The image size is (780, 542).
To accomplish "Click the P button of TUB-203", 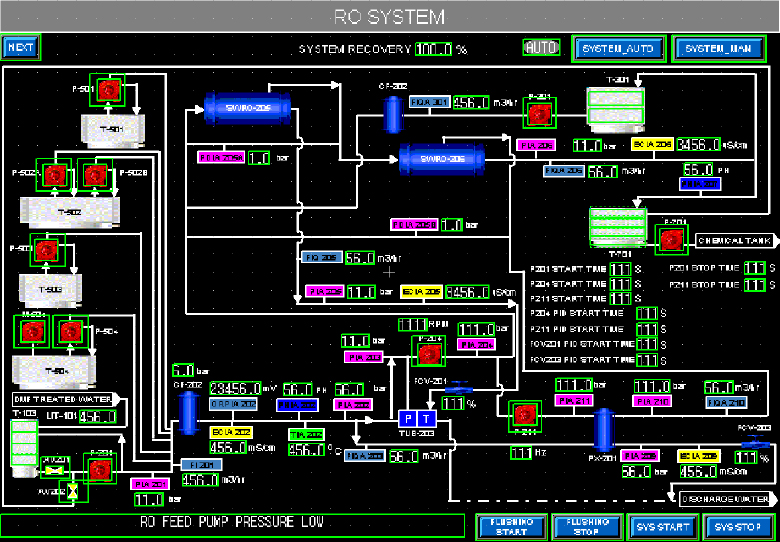I will click(x=408, y=419).
